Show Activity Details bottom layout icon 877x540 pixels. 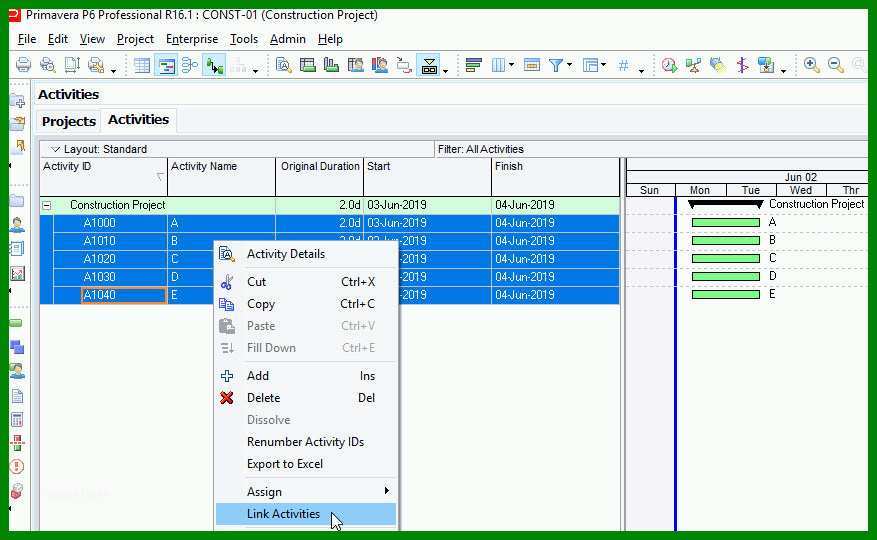coord(284,65)
